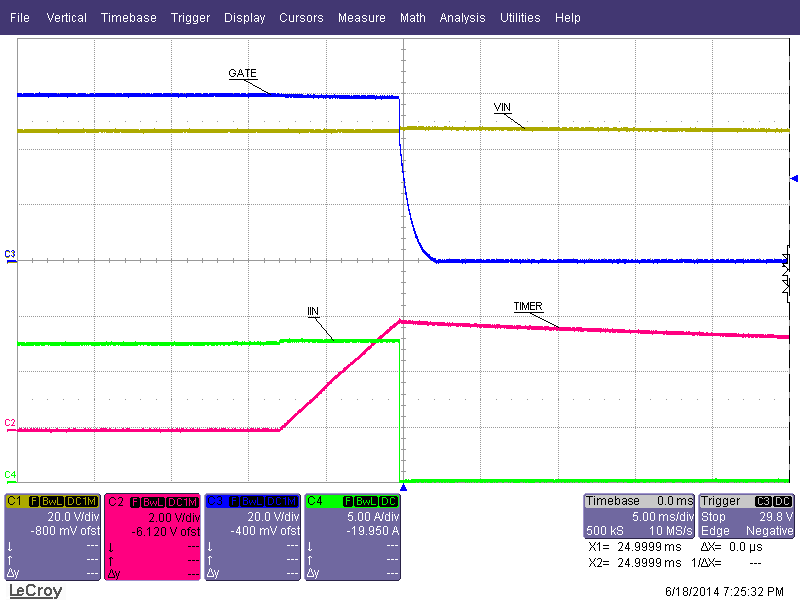800x600 pixels.
Task: Click the green C4 channel descriptor box
Action: click(353, 535)
